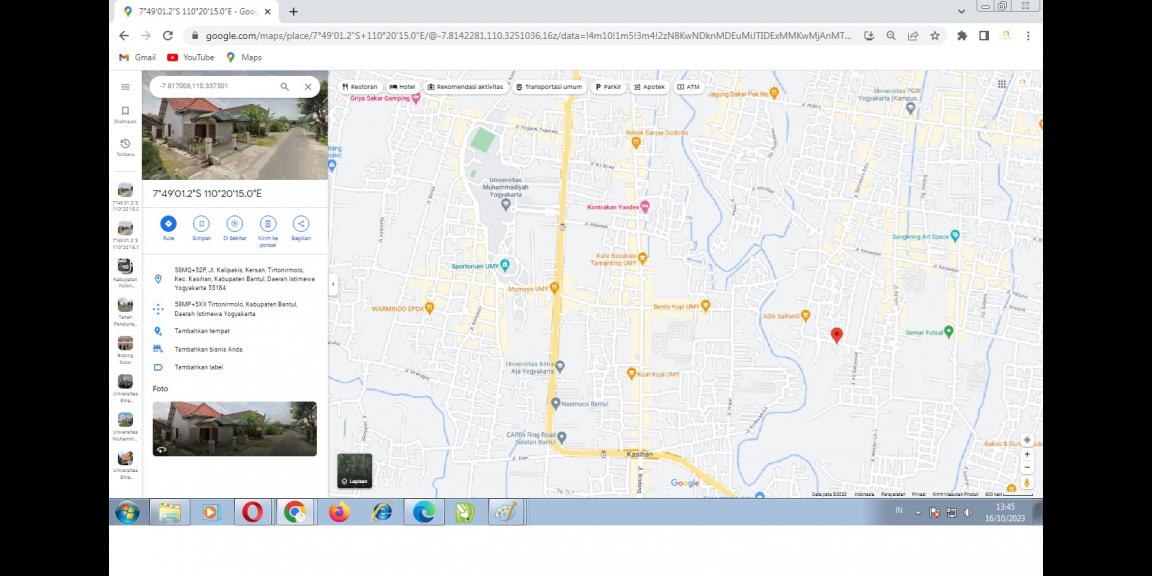Click the Tambahkan label icon
The image size is (1152, 576).
pos(157,367)
